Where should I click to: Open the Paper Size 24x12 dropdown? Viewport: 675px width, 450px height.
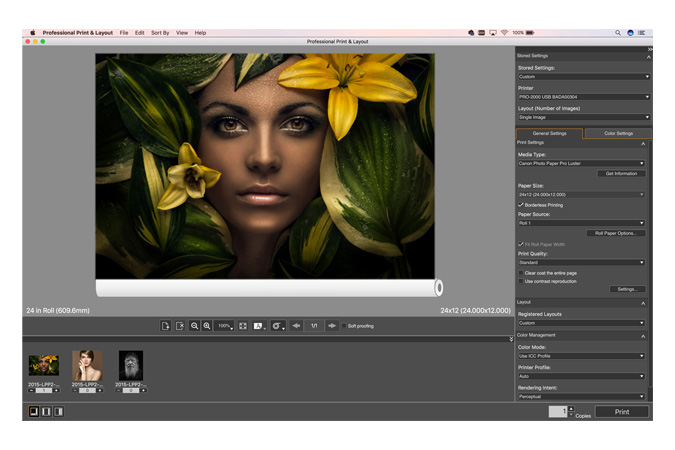click(581, 195)
